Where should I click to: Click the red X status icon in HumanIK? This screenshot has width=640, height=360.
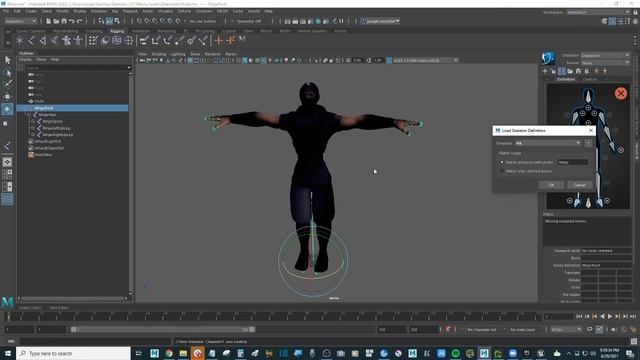coord(621,93)
